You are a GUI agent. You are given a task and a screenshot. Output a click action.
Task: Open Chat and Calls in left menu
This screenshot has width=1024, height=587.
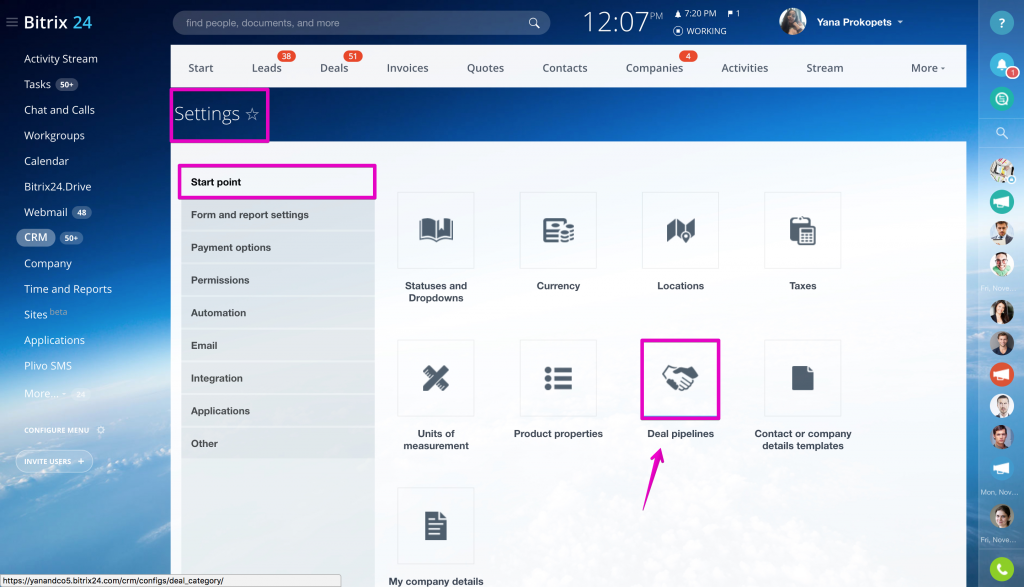59,110
